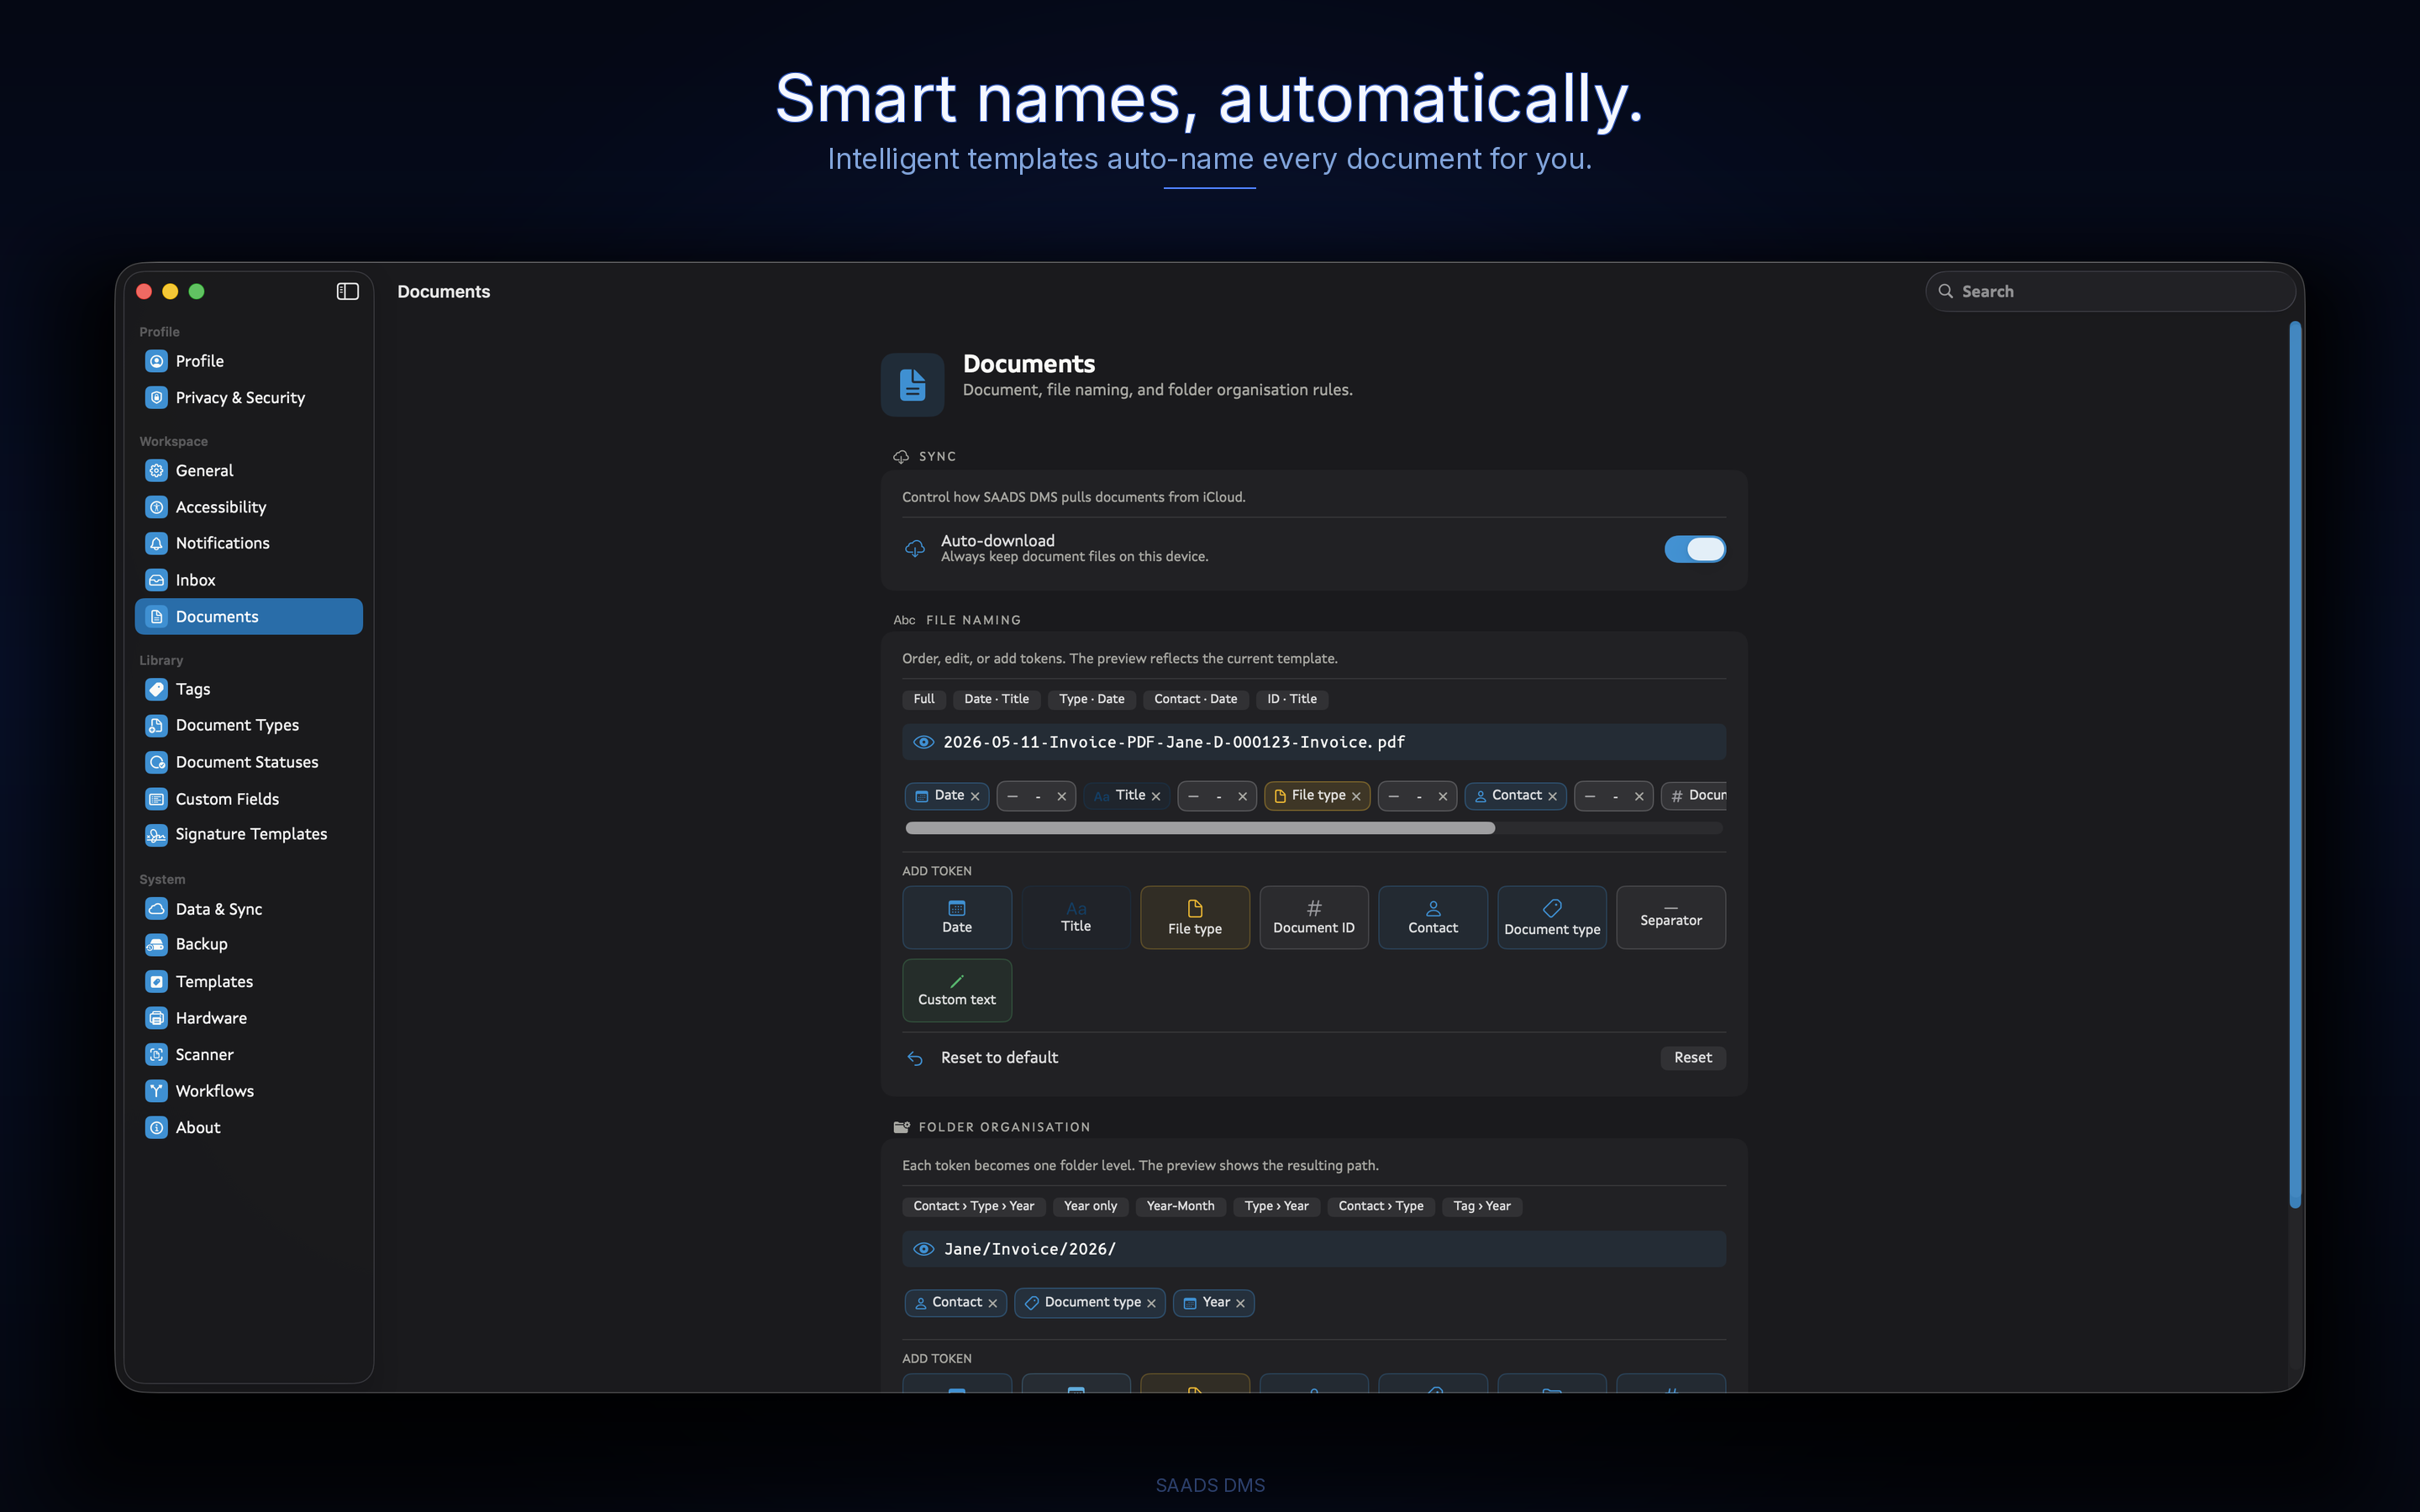
Task: Remove Contact token from folder template
Action: click(993, 1303)
